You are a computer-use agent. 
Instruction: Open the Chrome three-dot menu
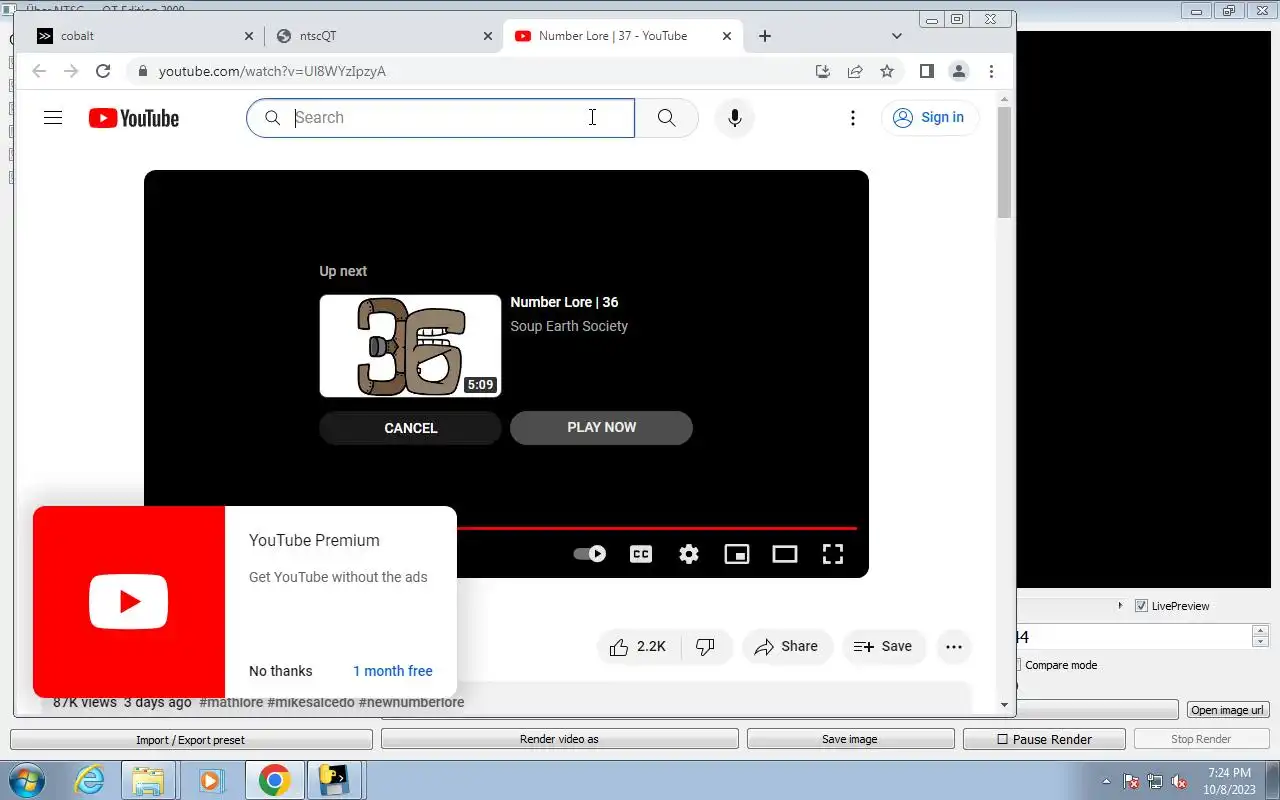991,71
